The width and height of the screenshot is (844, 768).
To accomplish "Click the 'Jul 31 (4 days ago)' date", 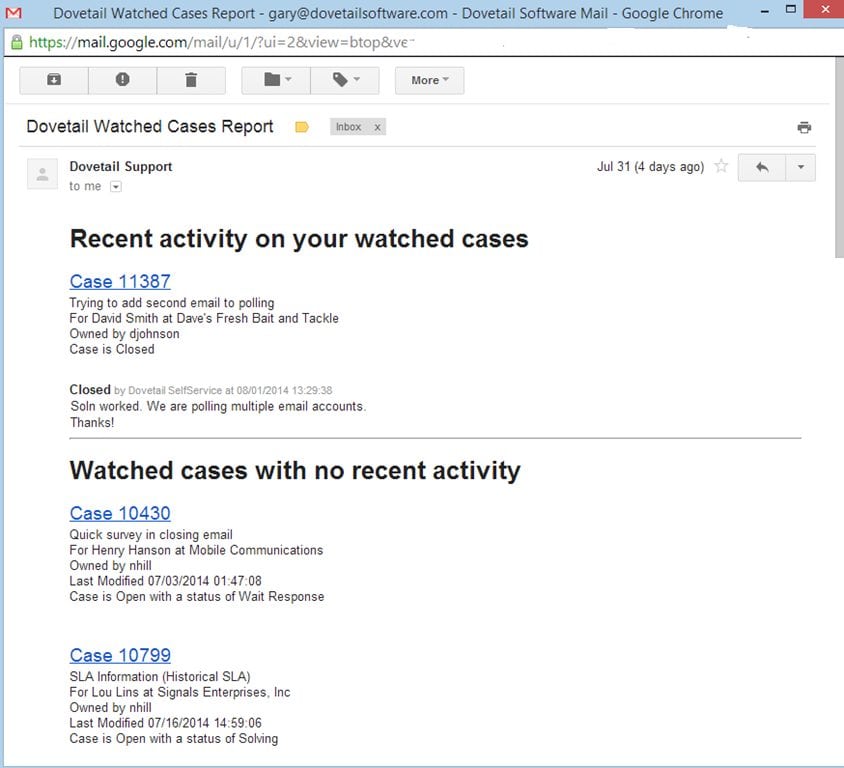I will coord(650,167).
